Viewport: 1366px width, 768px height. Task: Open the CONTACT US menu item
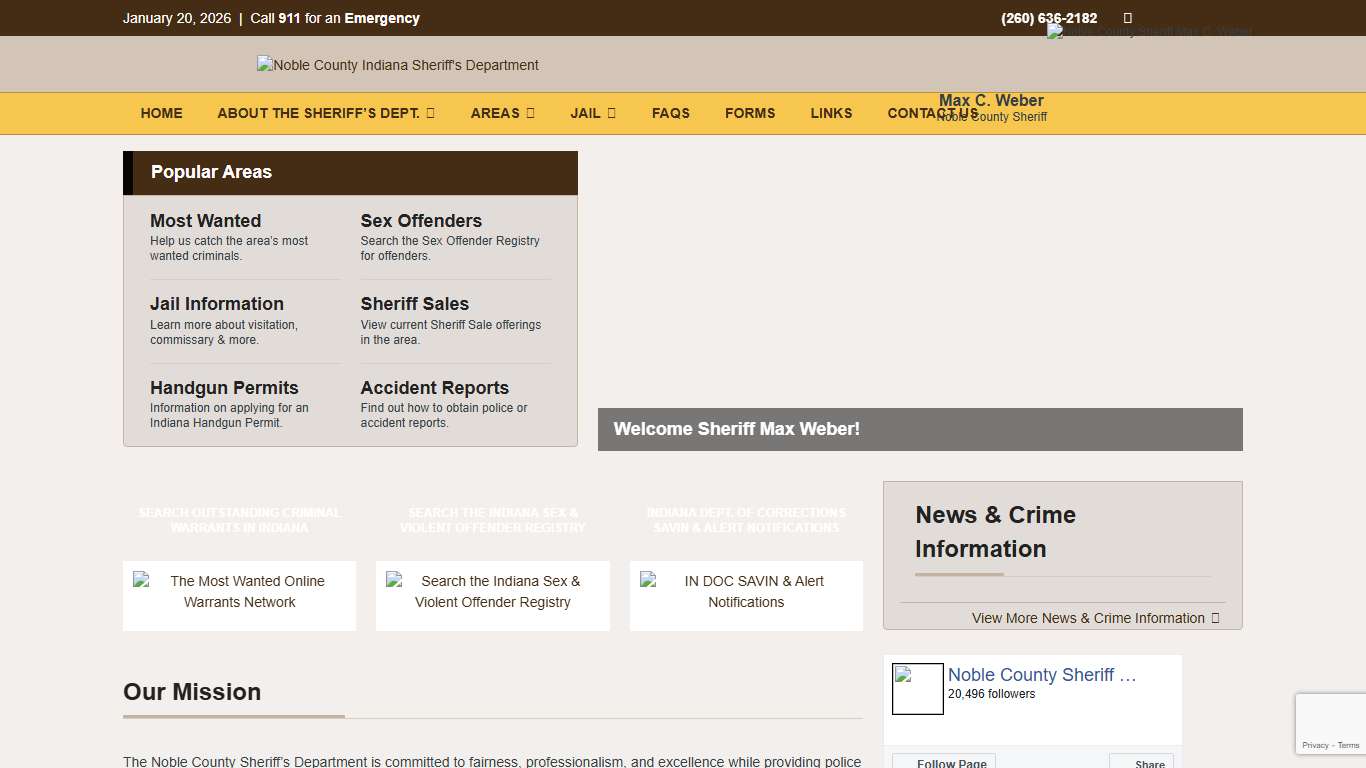point(932,113)
